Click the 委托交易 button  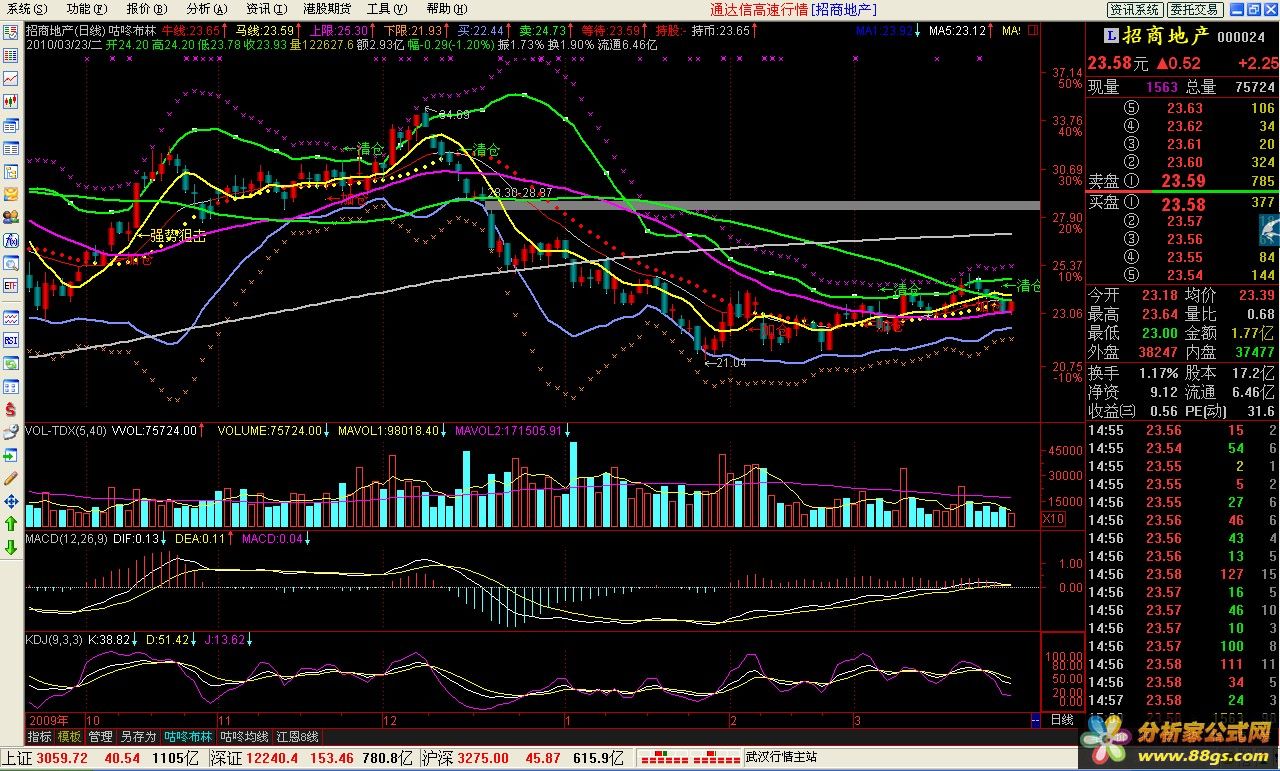[x=1194, y=9]
